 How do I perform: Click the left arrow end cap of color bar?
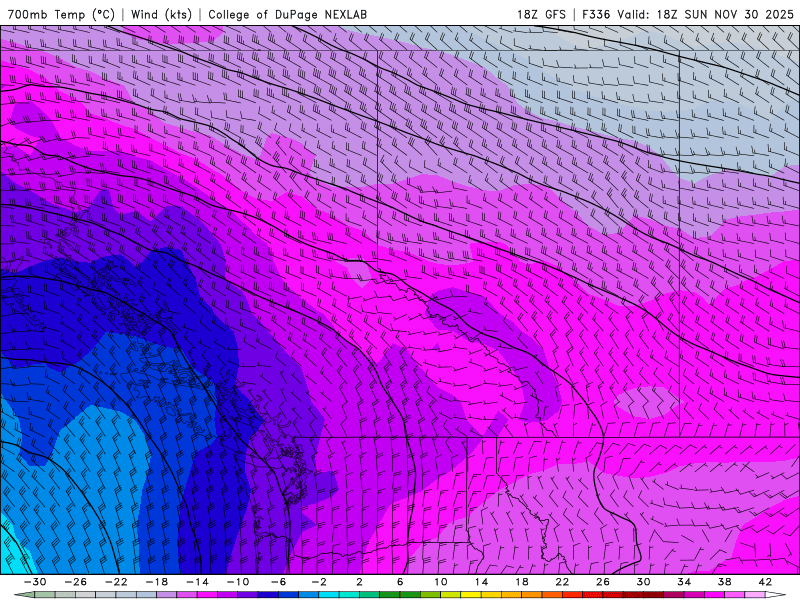24,595
